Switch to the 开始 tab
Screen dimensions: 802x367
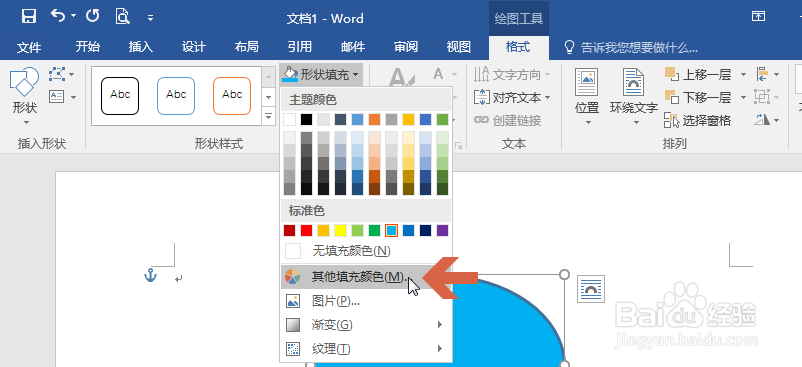coord(87,47)
